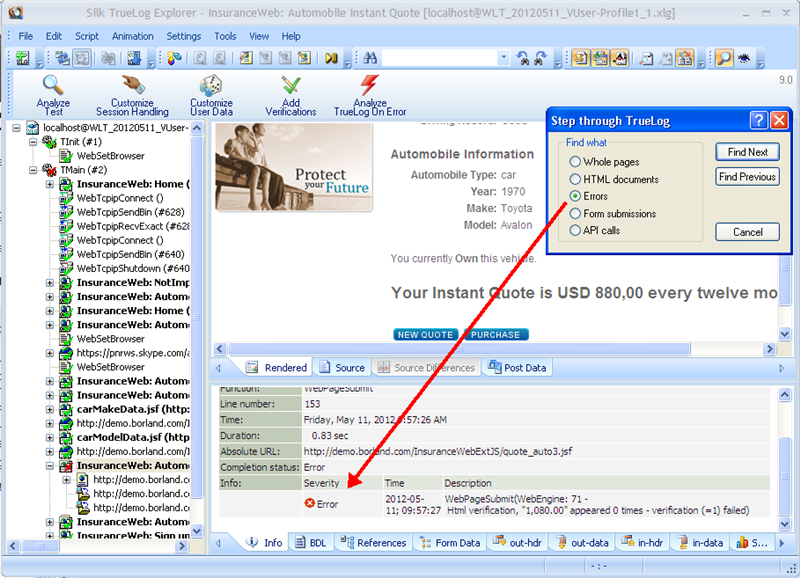Open the Animation menu

tap(132, 36)
